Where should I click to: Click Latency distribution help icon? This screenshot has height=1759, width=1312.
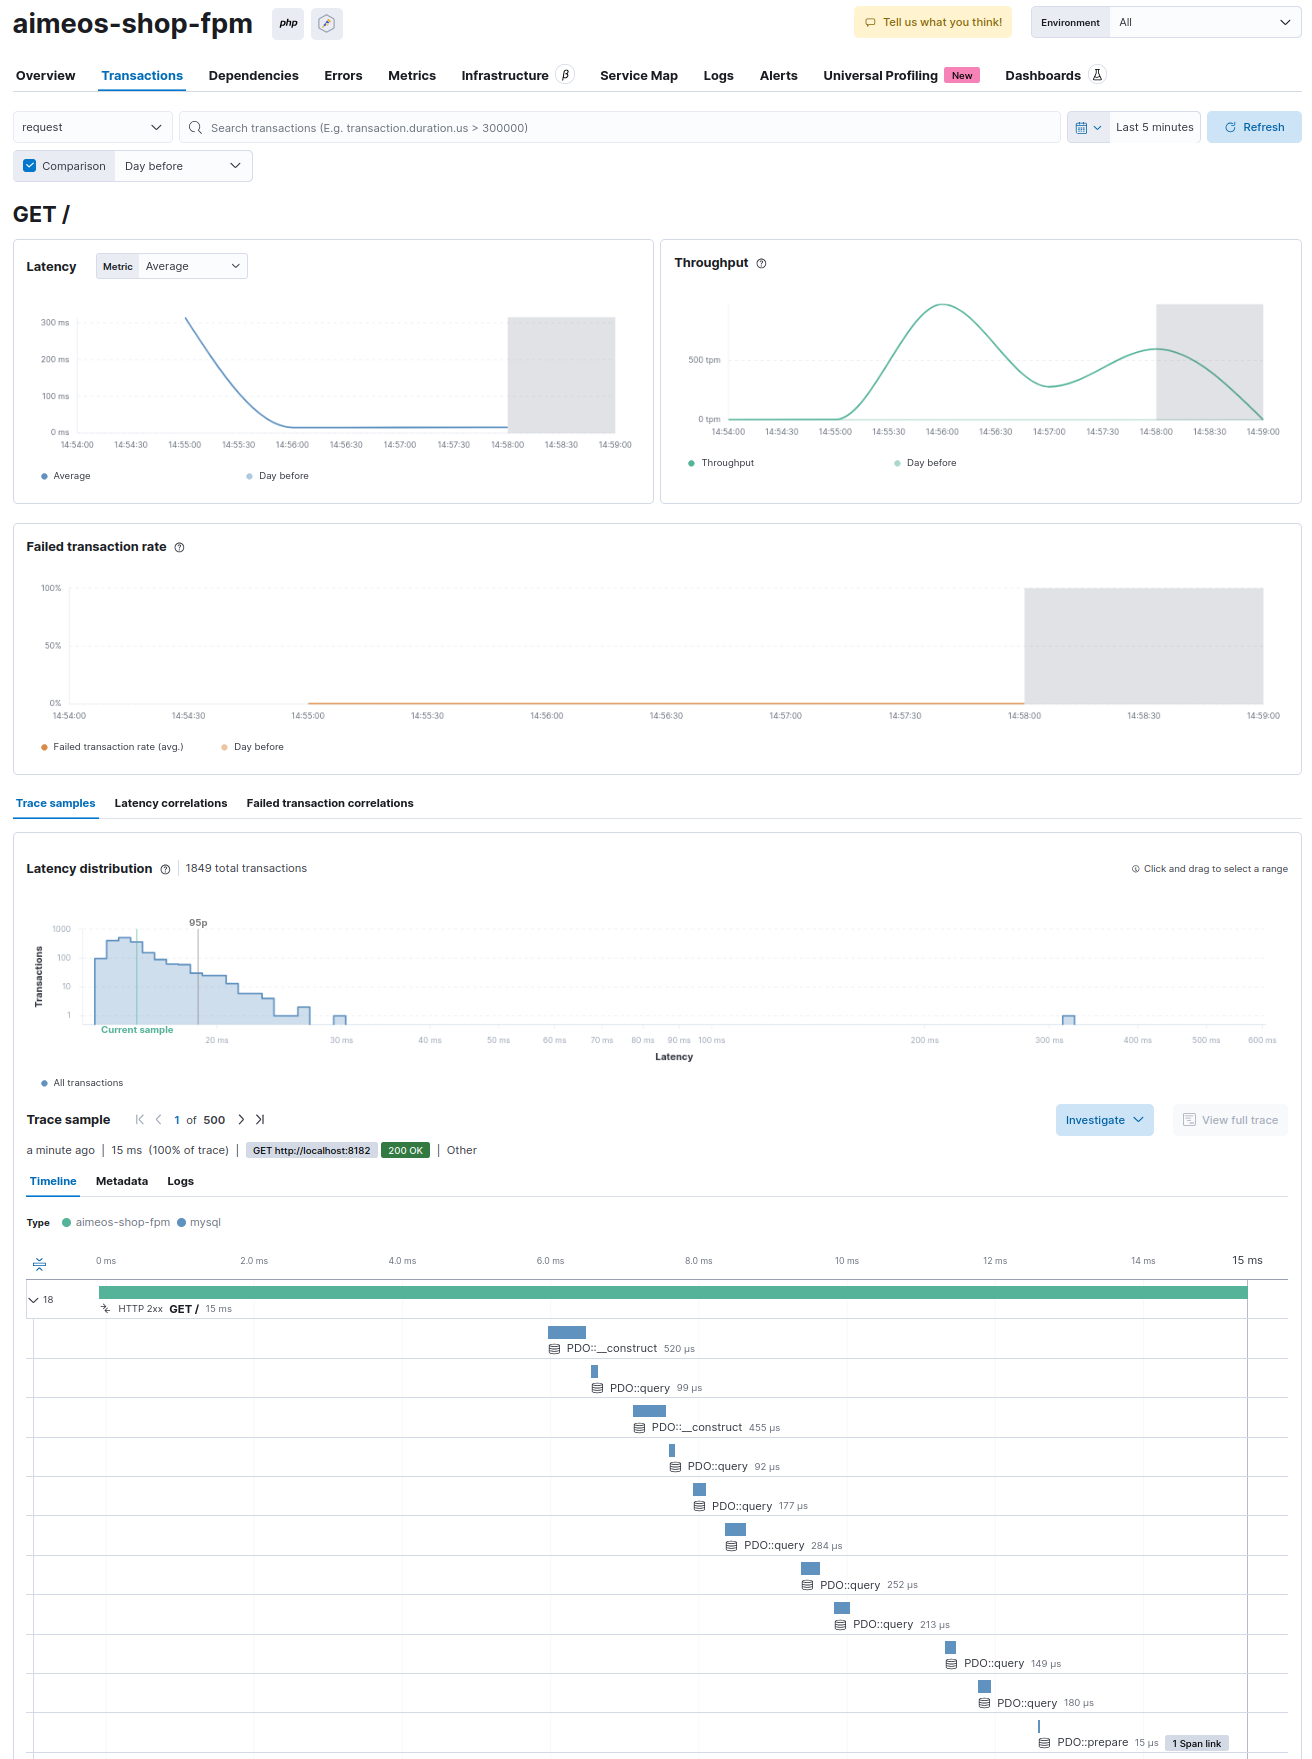point(166,870)
